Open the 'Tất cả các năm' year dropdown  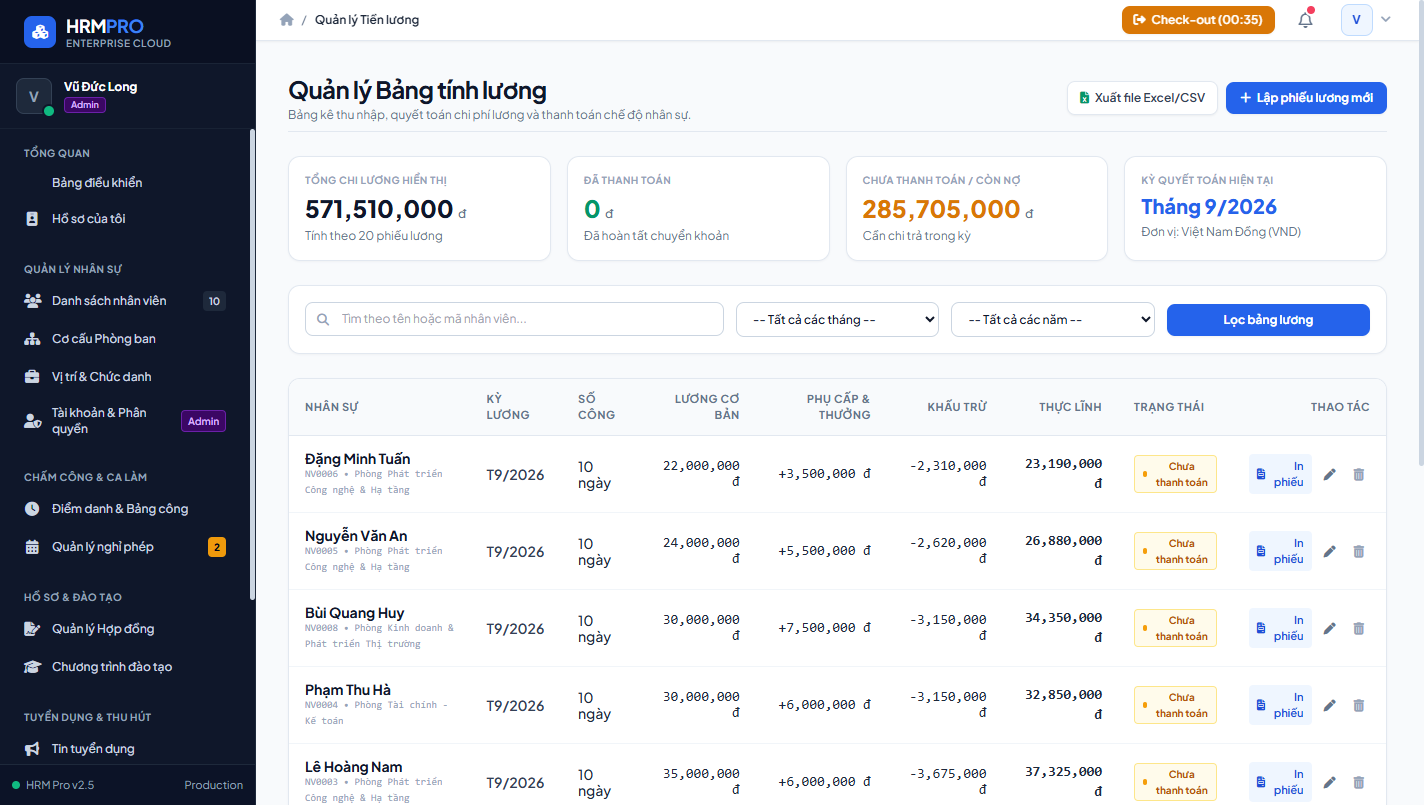(x=1053, y=319)
